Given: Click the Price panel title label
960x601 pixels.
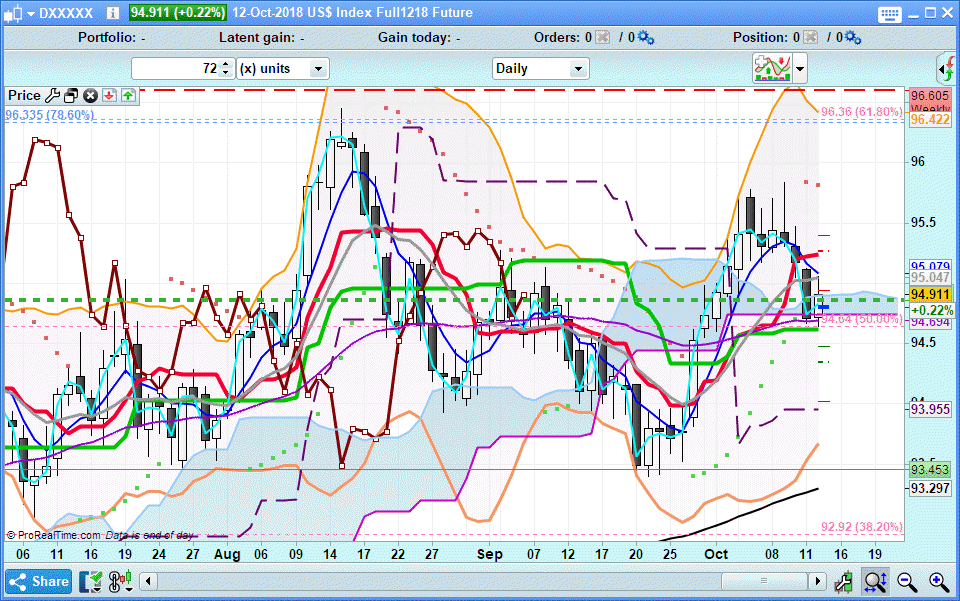Looking at the screenshot, I should click(24, 95).
